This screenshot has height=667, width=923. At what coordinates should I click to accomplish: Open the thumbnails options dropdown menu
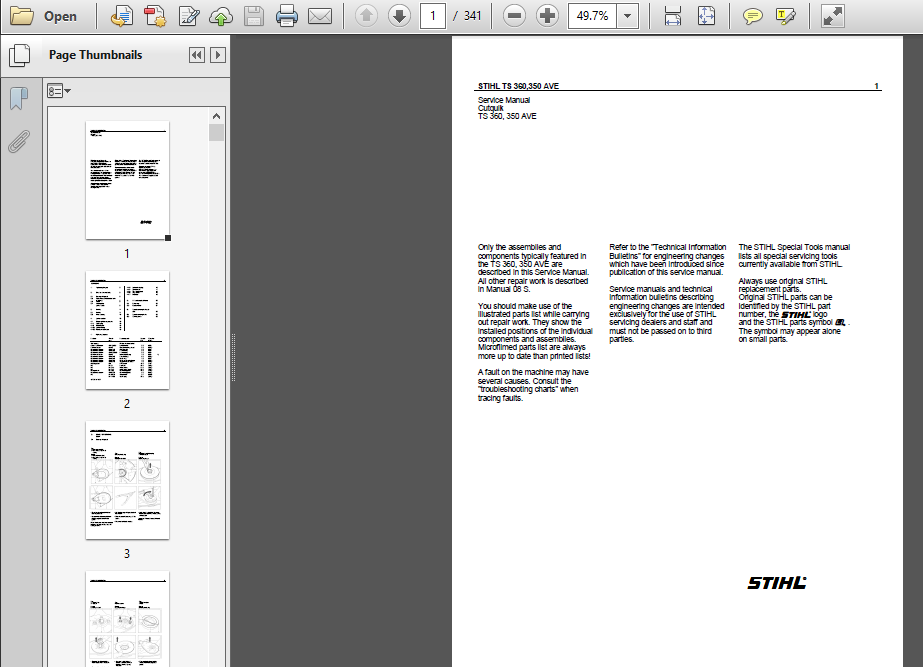59,91
